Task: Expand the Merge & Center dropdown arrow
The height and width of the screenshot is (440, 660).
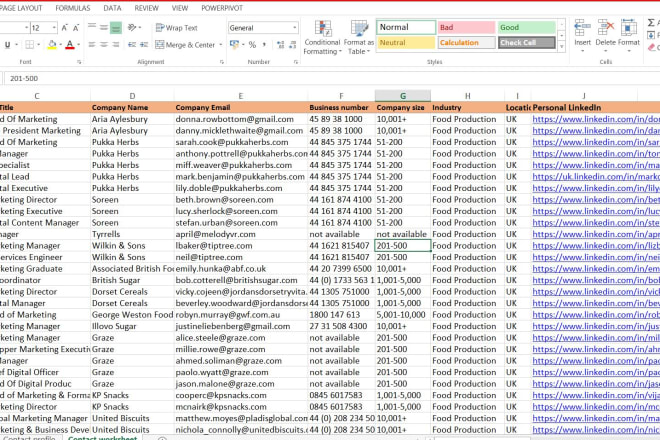Action: (x=221, y=45)
